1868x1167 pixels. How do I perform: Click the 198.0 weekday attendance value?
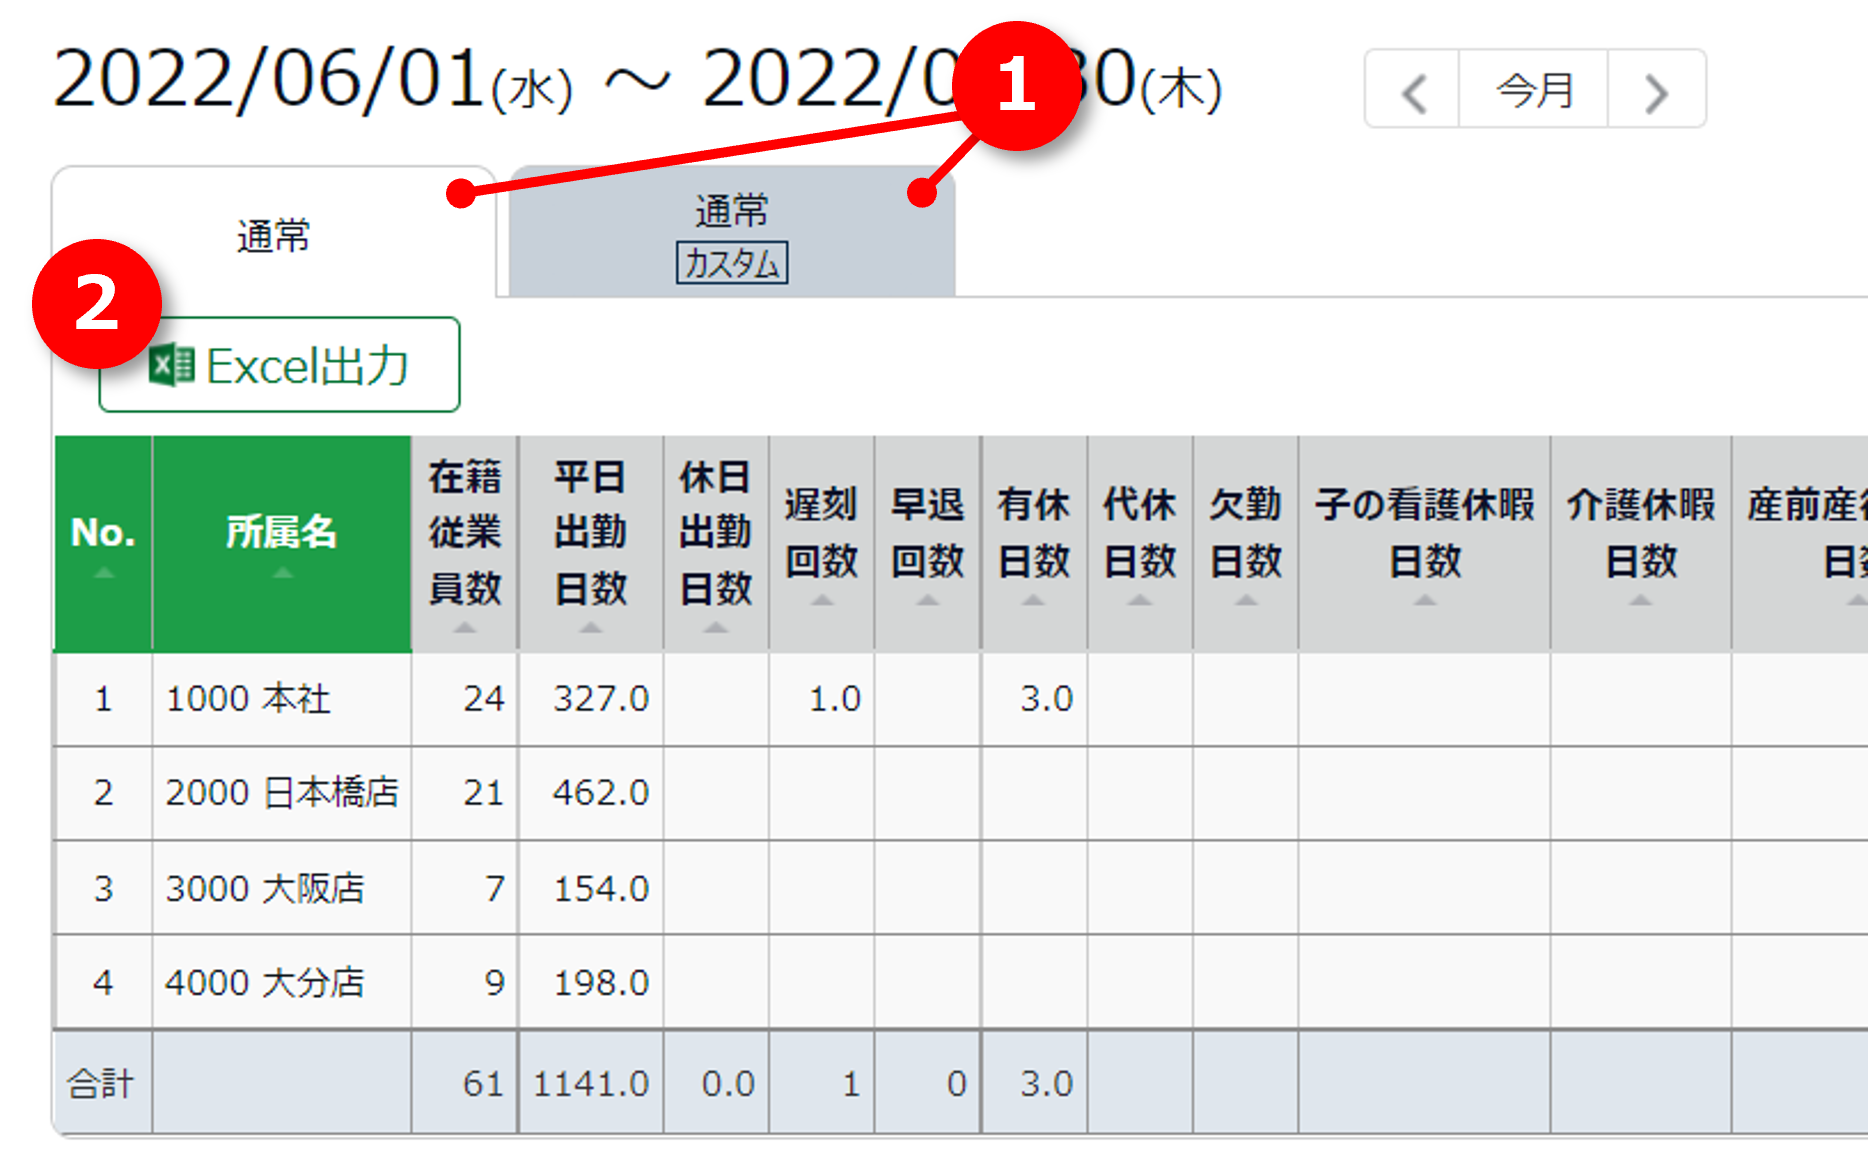(x=601, y=982)
